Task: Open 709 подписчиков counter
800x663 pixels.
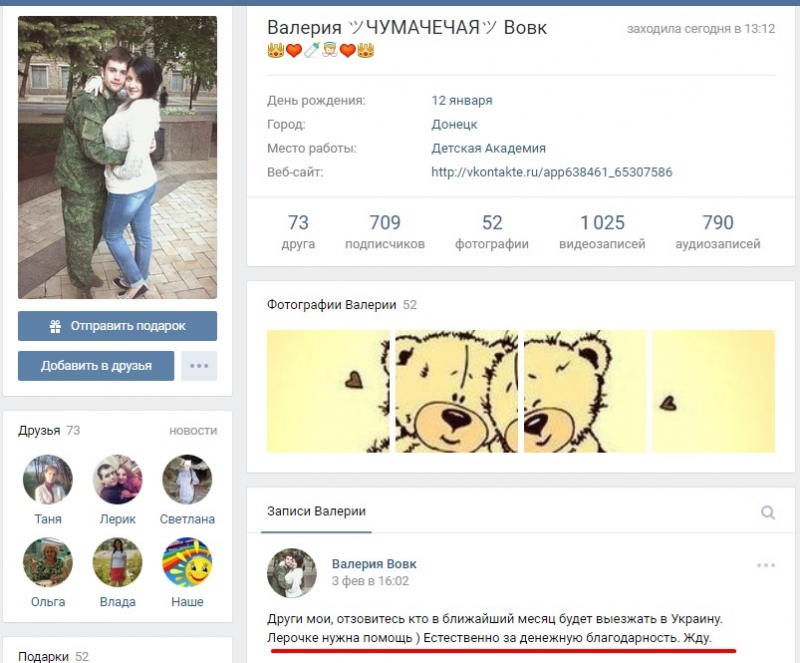Action: tap(385, 231)
